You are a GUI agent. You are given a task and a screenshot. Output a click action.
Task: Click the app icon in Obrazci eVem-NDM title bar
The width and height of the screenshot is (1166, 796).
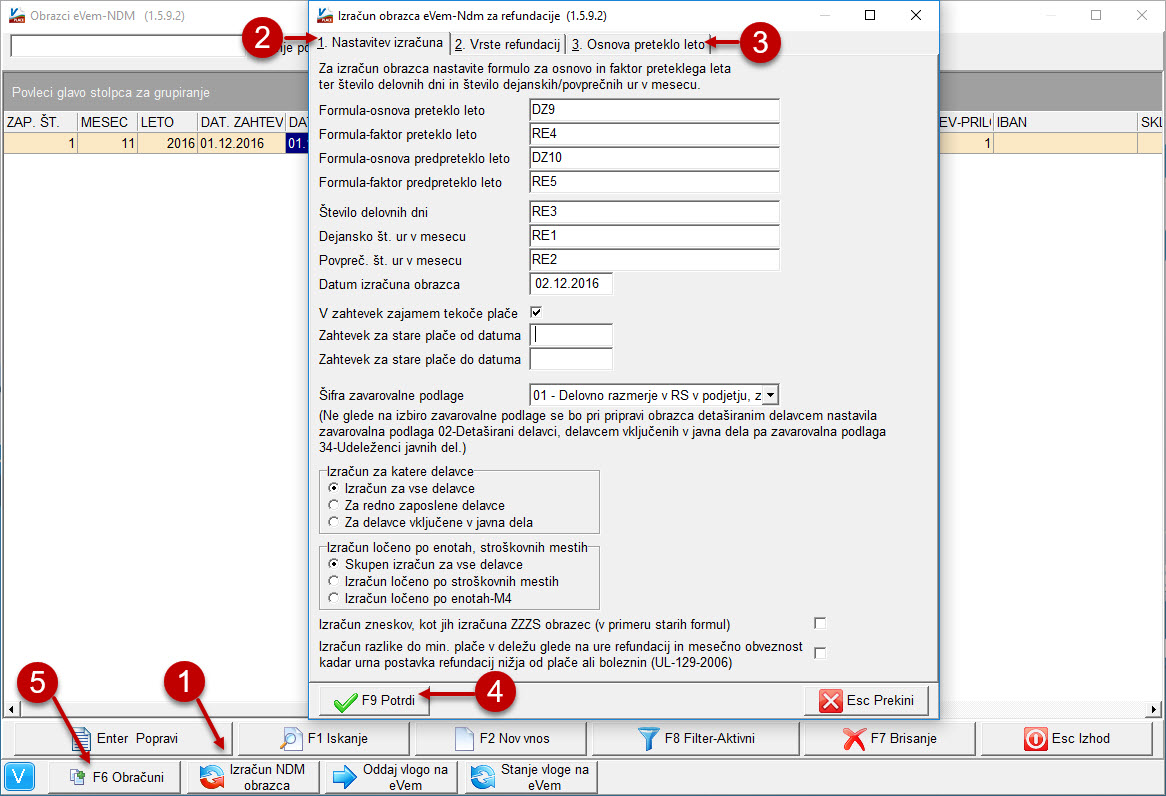click(x=17, y=15)
